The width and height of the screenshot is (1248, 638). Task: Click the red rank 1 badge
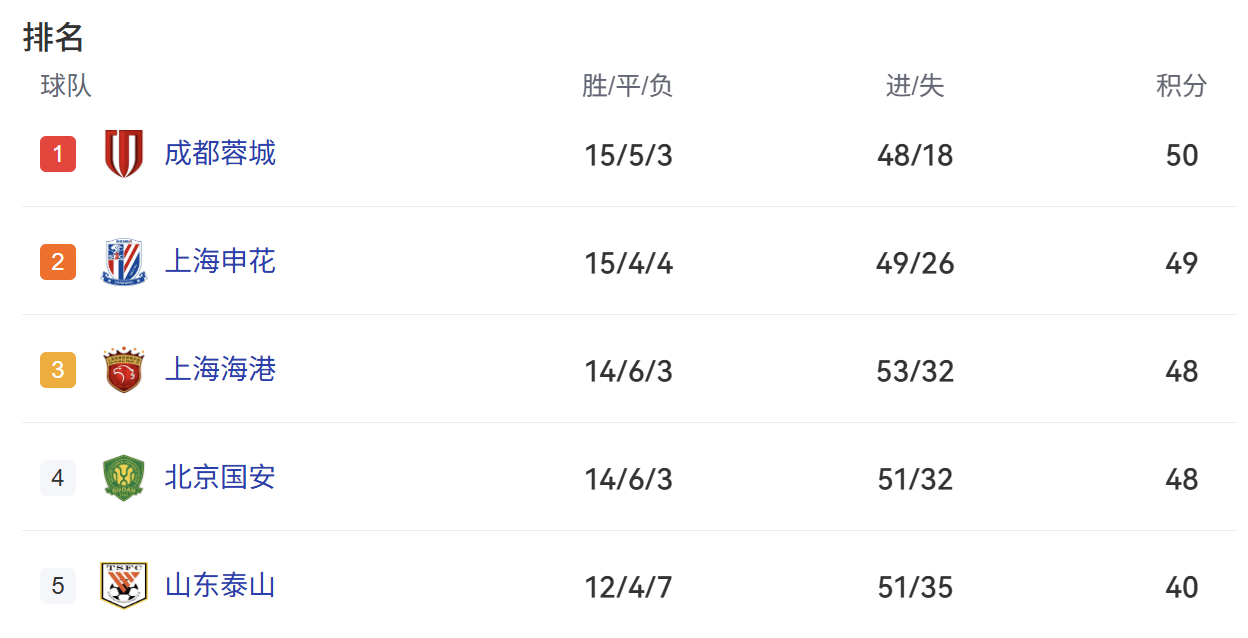click(57, 153)
